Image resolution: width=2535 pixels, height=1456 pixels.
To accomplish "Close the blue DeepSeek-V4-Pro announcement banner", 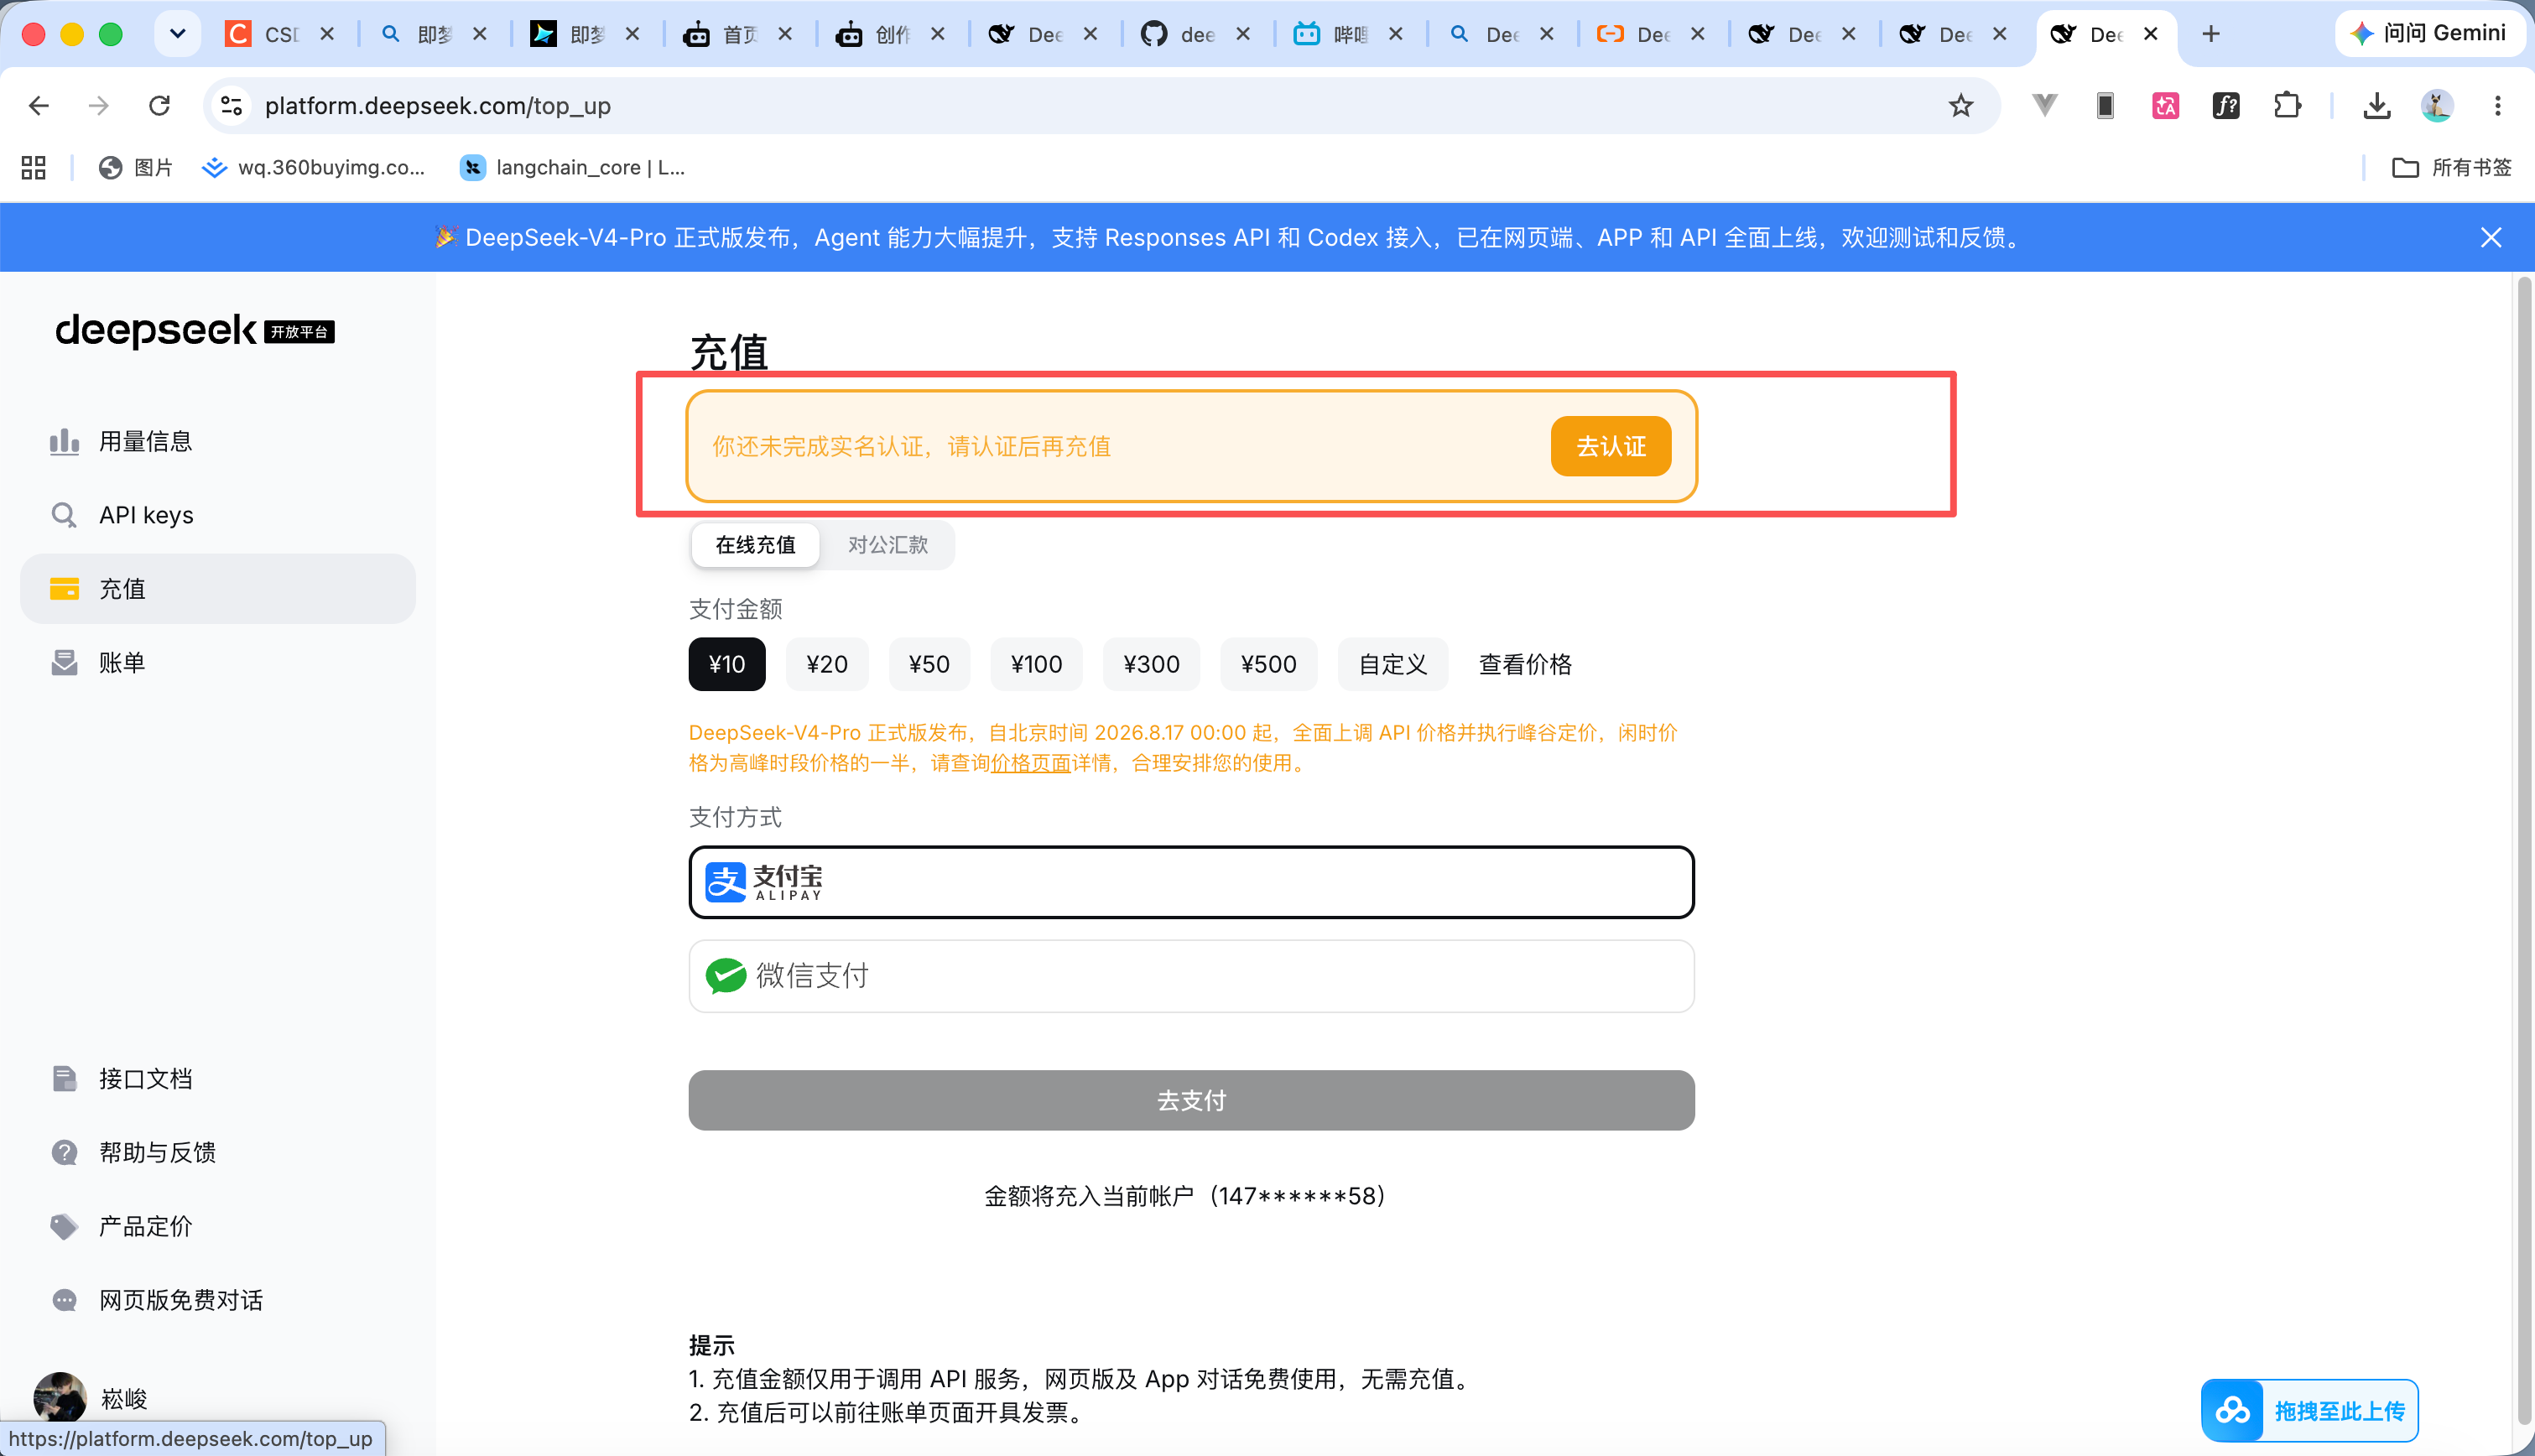I will (x=2490, y=237).
